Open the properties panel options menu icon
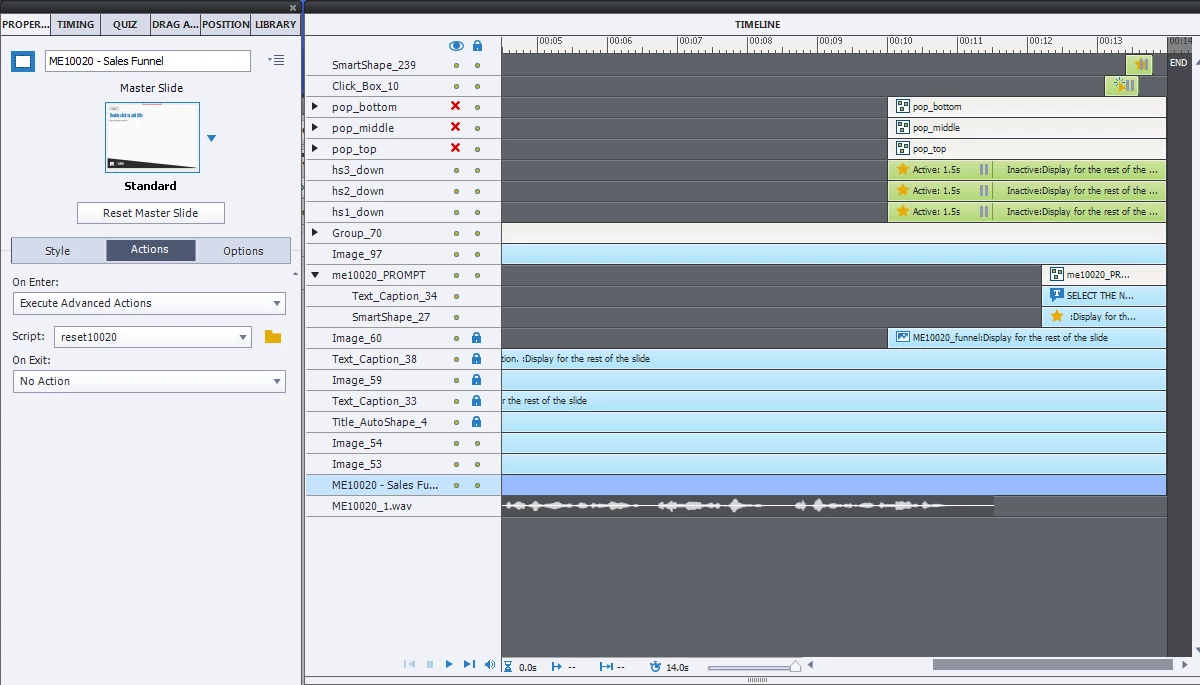Viewport: 1200px width, 685px height. coord(277,61)
